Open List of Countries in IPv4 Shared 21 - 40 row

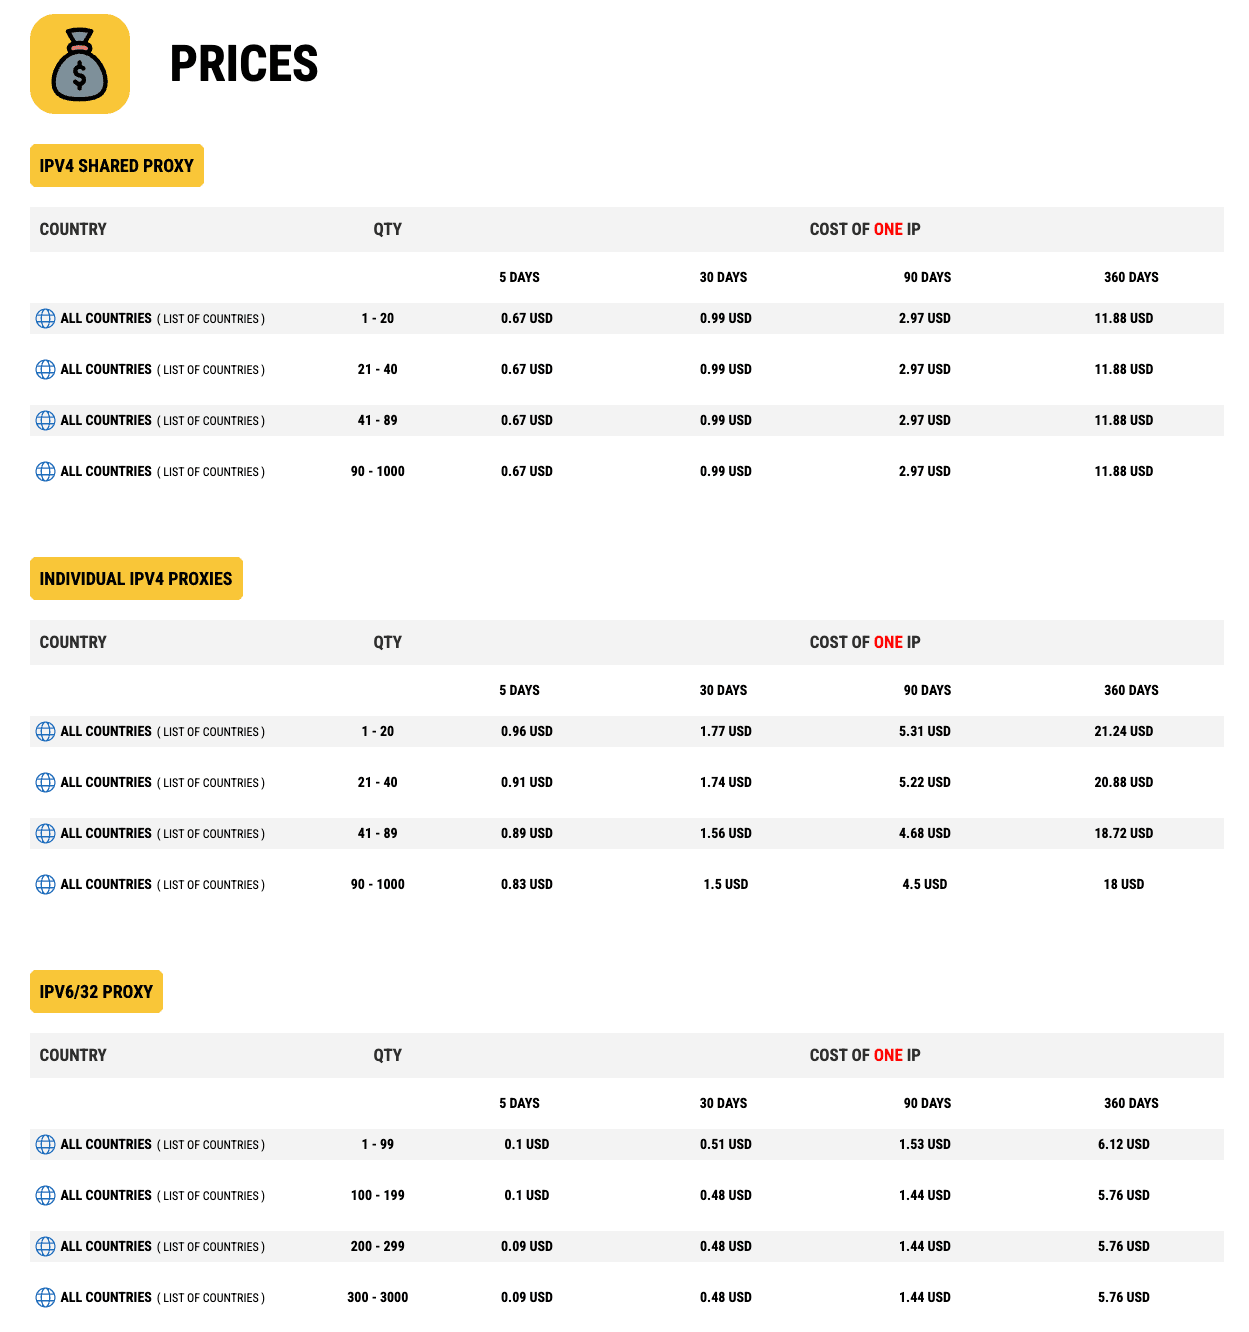[211, 370]
